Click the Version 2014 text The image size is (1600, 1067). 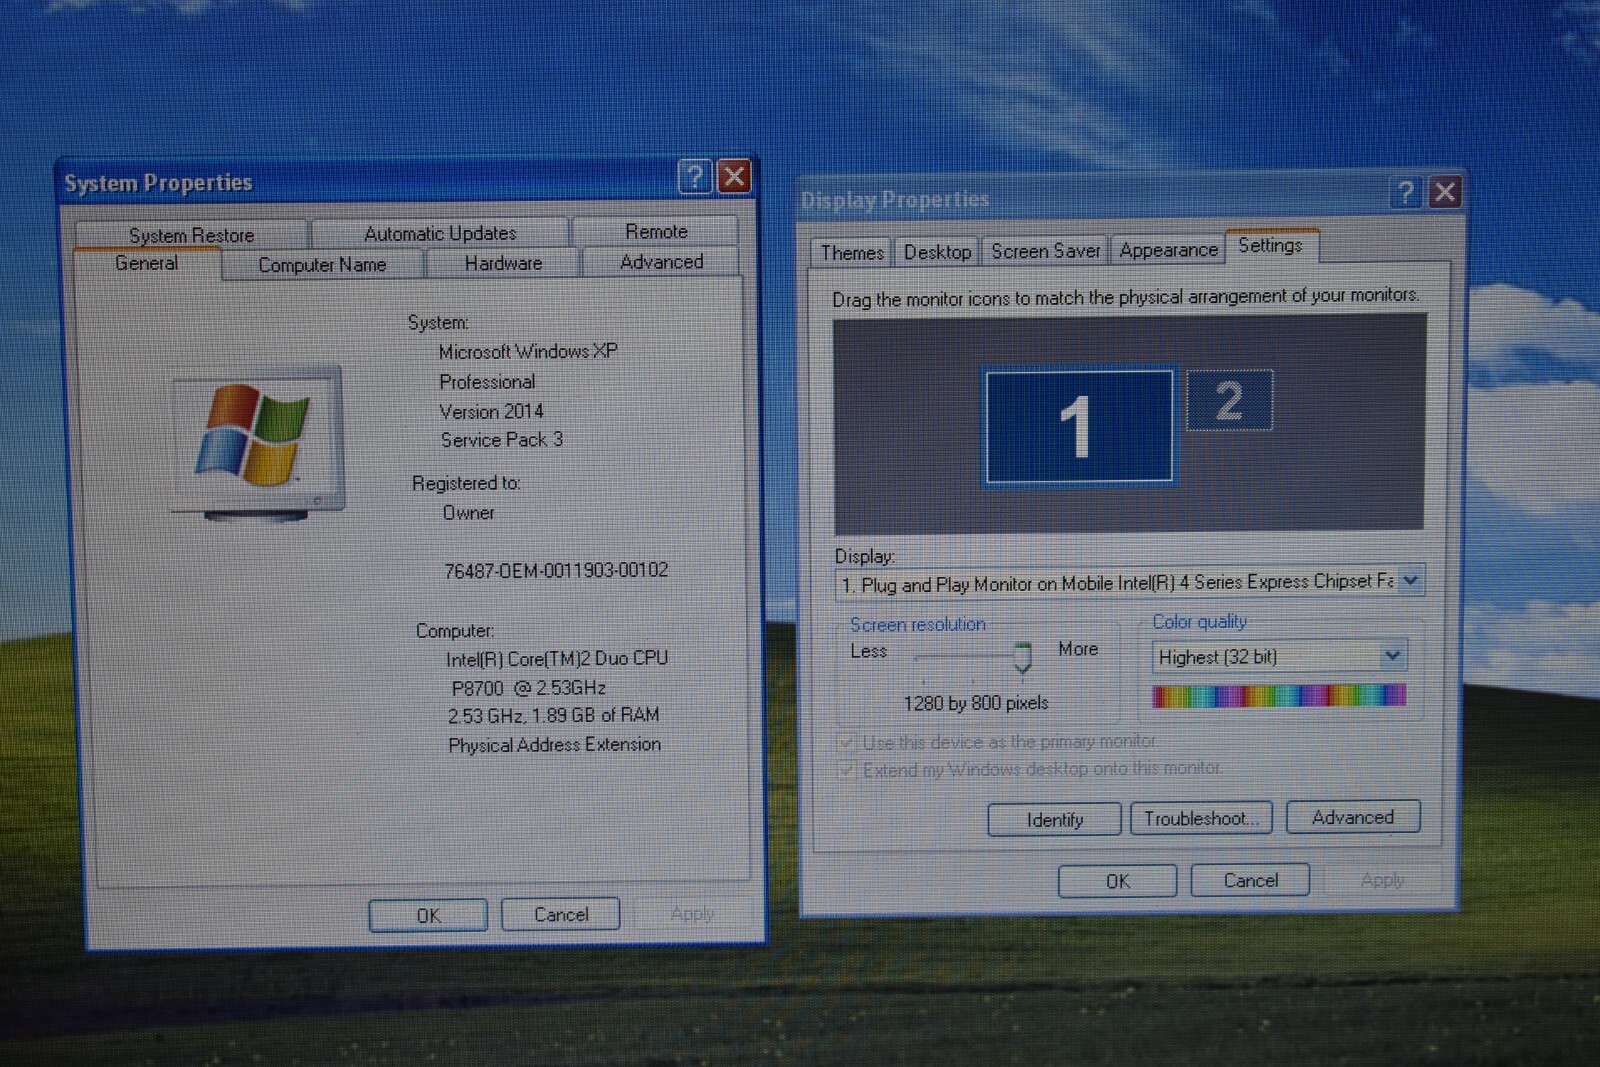click(x=491, y=411)
